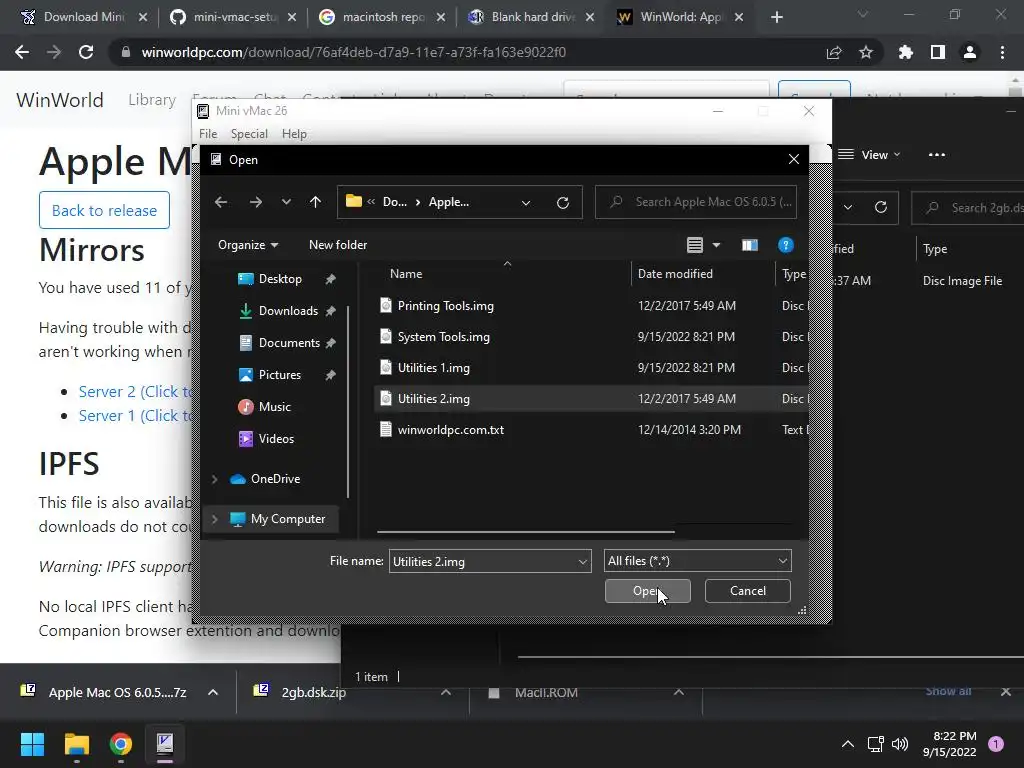Go forward in the Open dialog
The height and width of the screenshot is (768, 1024).
pos(255,202)
